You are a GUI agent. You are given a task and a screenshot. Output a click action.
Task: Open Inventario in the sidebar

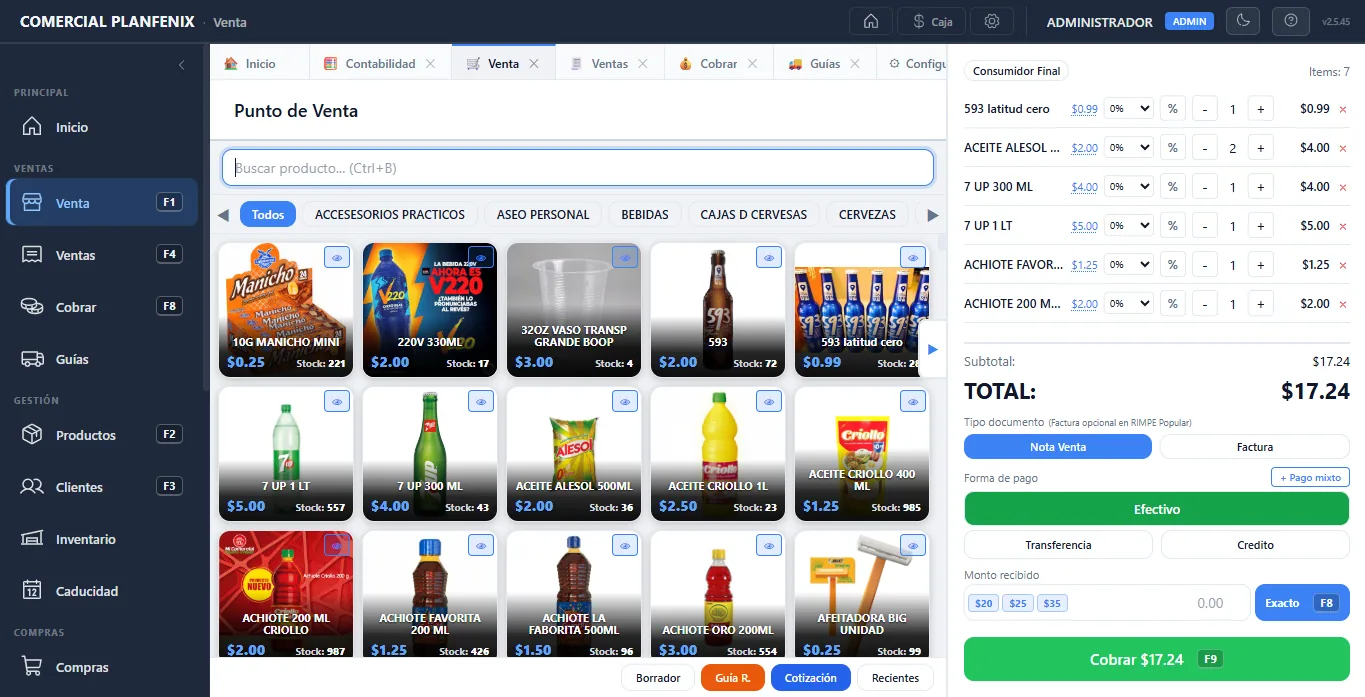point(104,539)
